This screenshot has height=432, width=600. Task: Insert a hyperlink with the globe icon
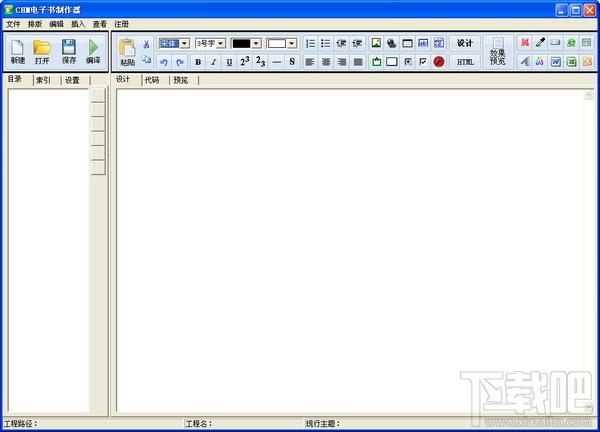pyautogui.click(x=391, y=43)
